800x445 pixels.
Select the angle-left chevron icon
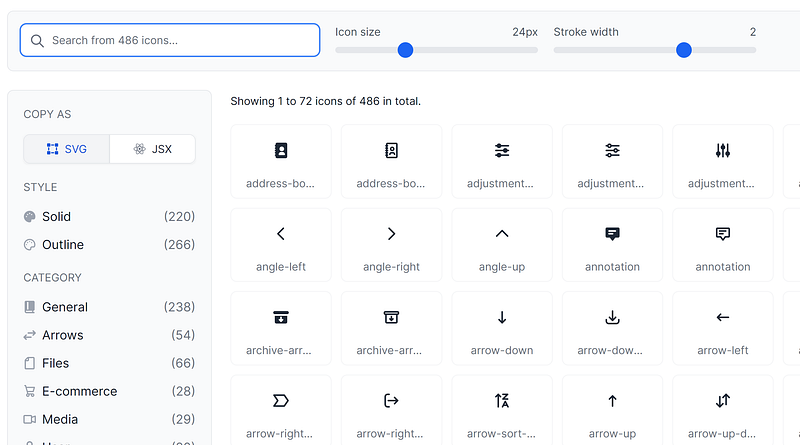281,234
